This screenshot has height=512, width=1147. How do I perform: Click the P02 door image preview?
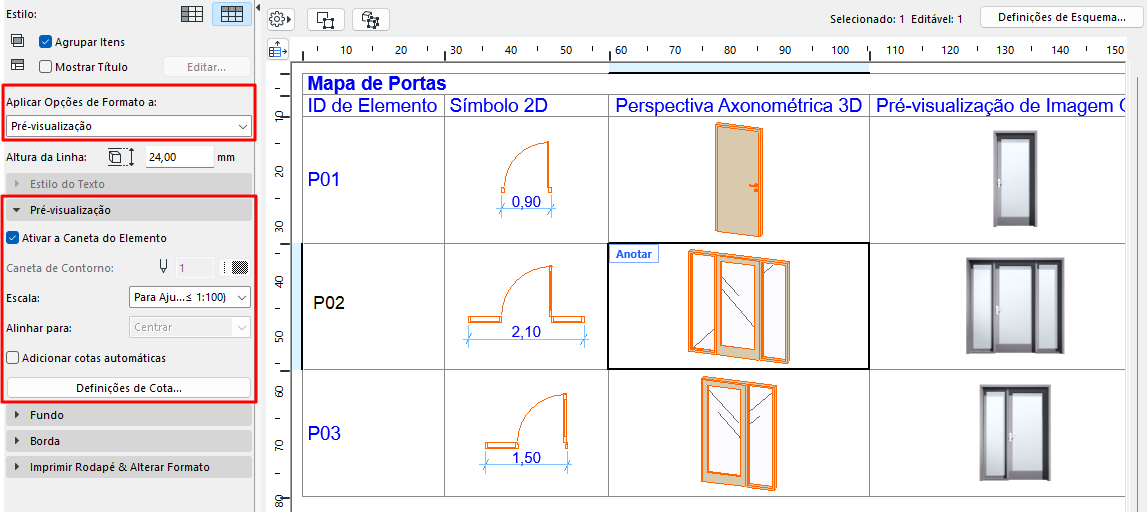coord(1015,306)
